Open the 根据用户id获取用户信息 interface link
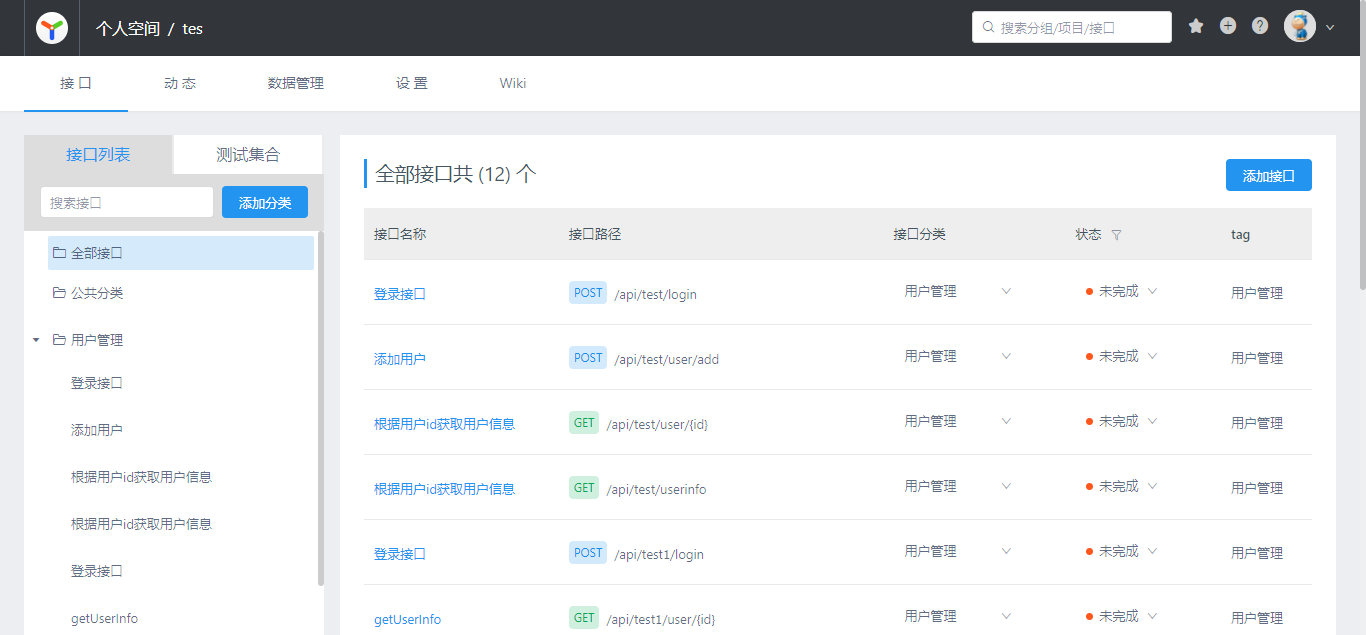 click(443, 423)
